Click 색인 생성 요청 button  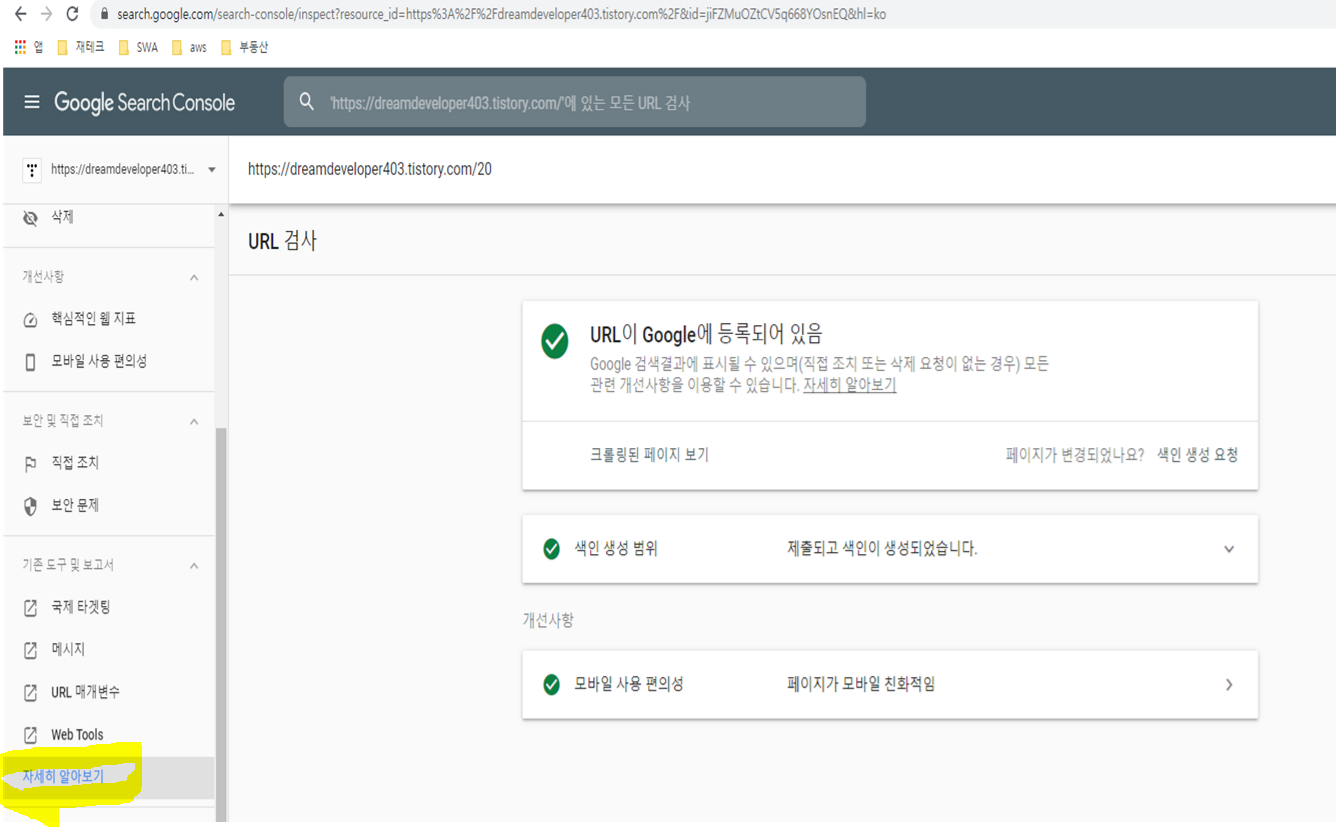pyautogui.click(x=1197, y=455)
